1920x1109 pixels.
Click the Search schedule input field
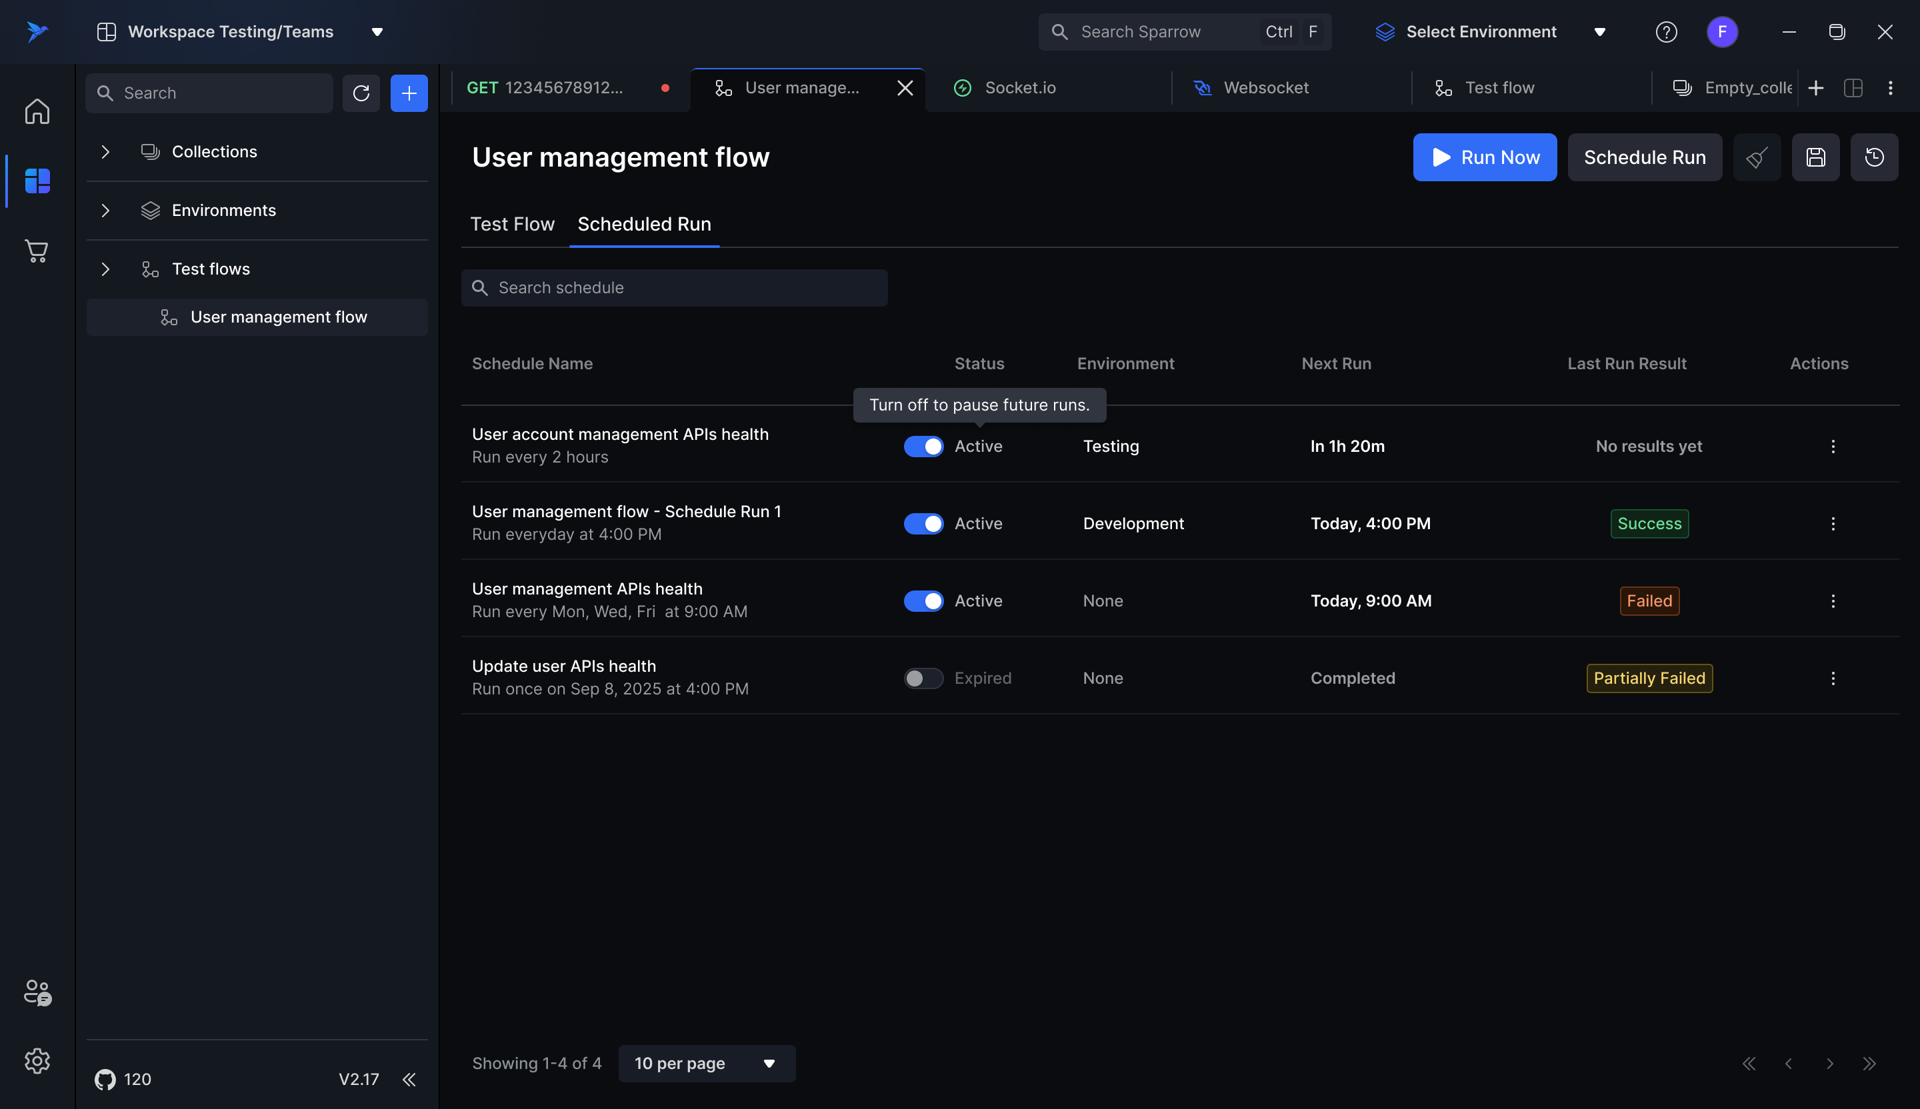click(674, 288)
